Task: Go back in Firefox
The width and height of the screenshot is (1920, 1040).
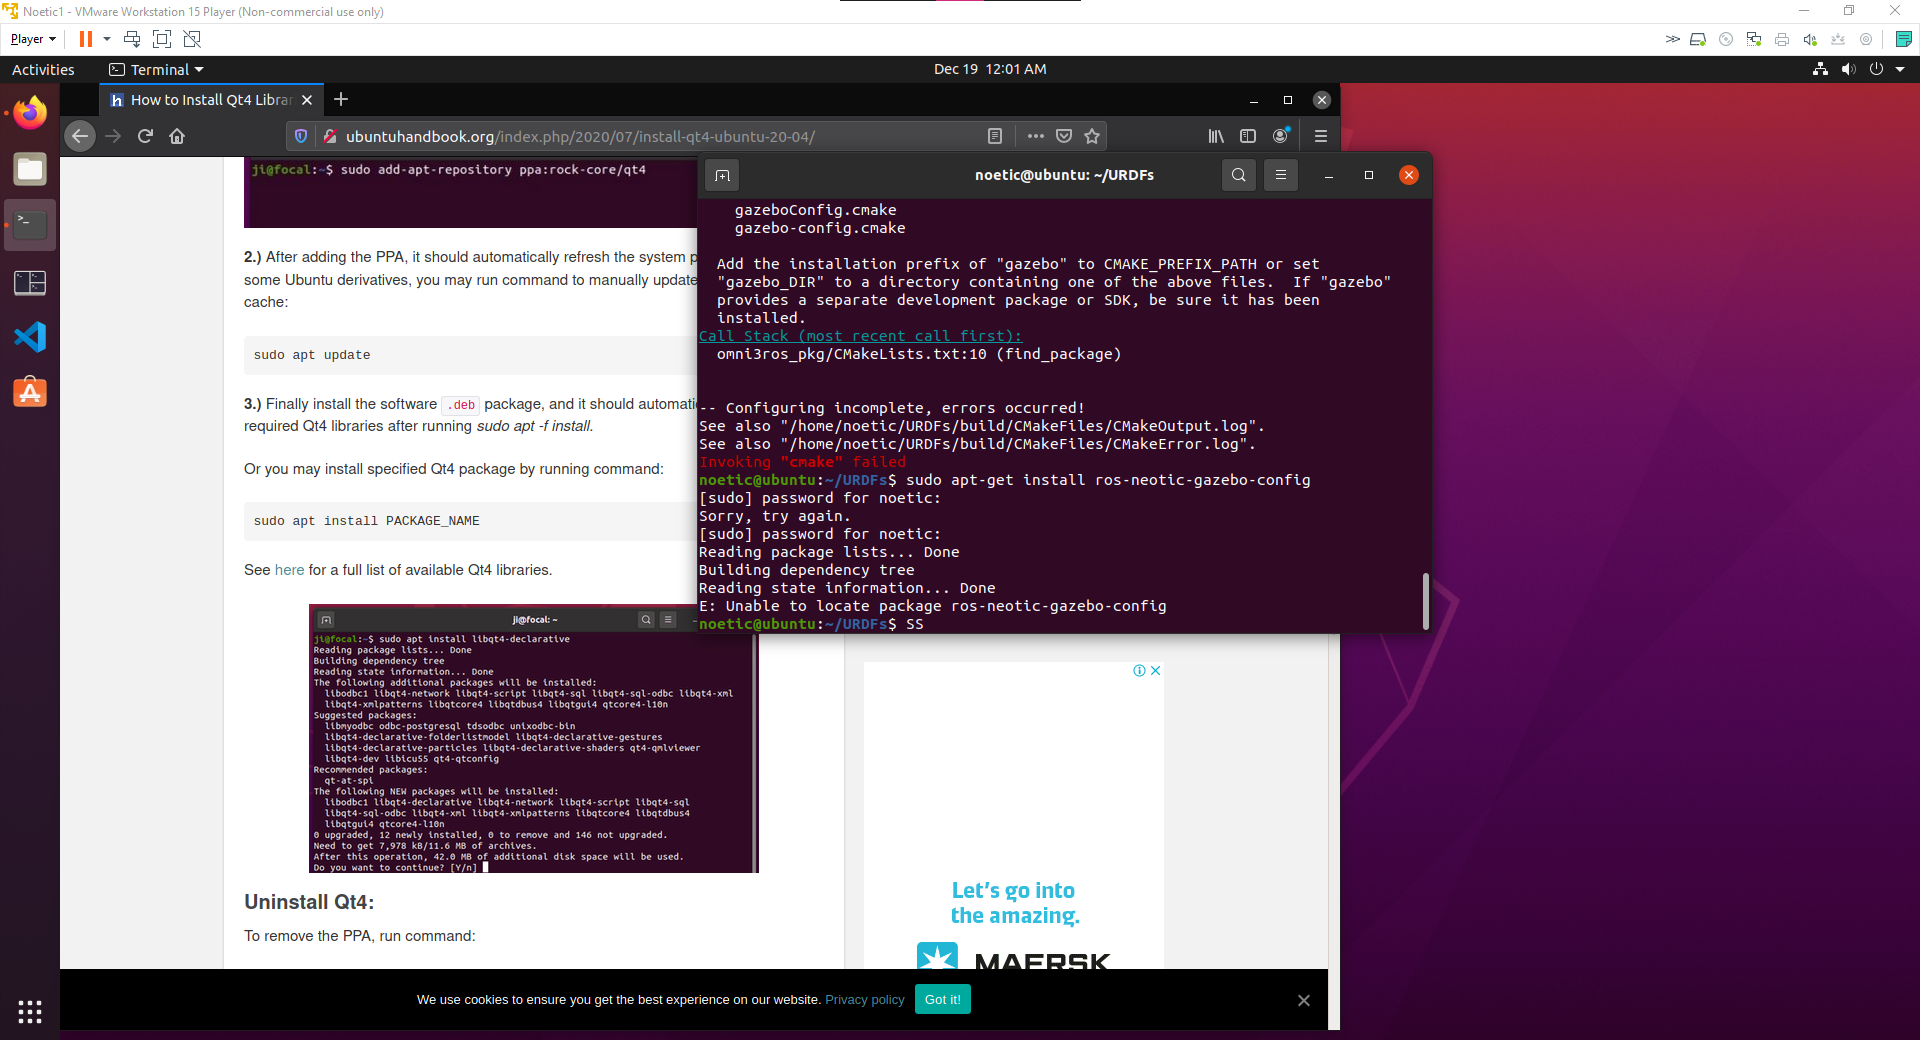Action: tap(80, 136)
